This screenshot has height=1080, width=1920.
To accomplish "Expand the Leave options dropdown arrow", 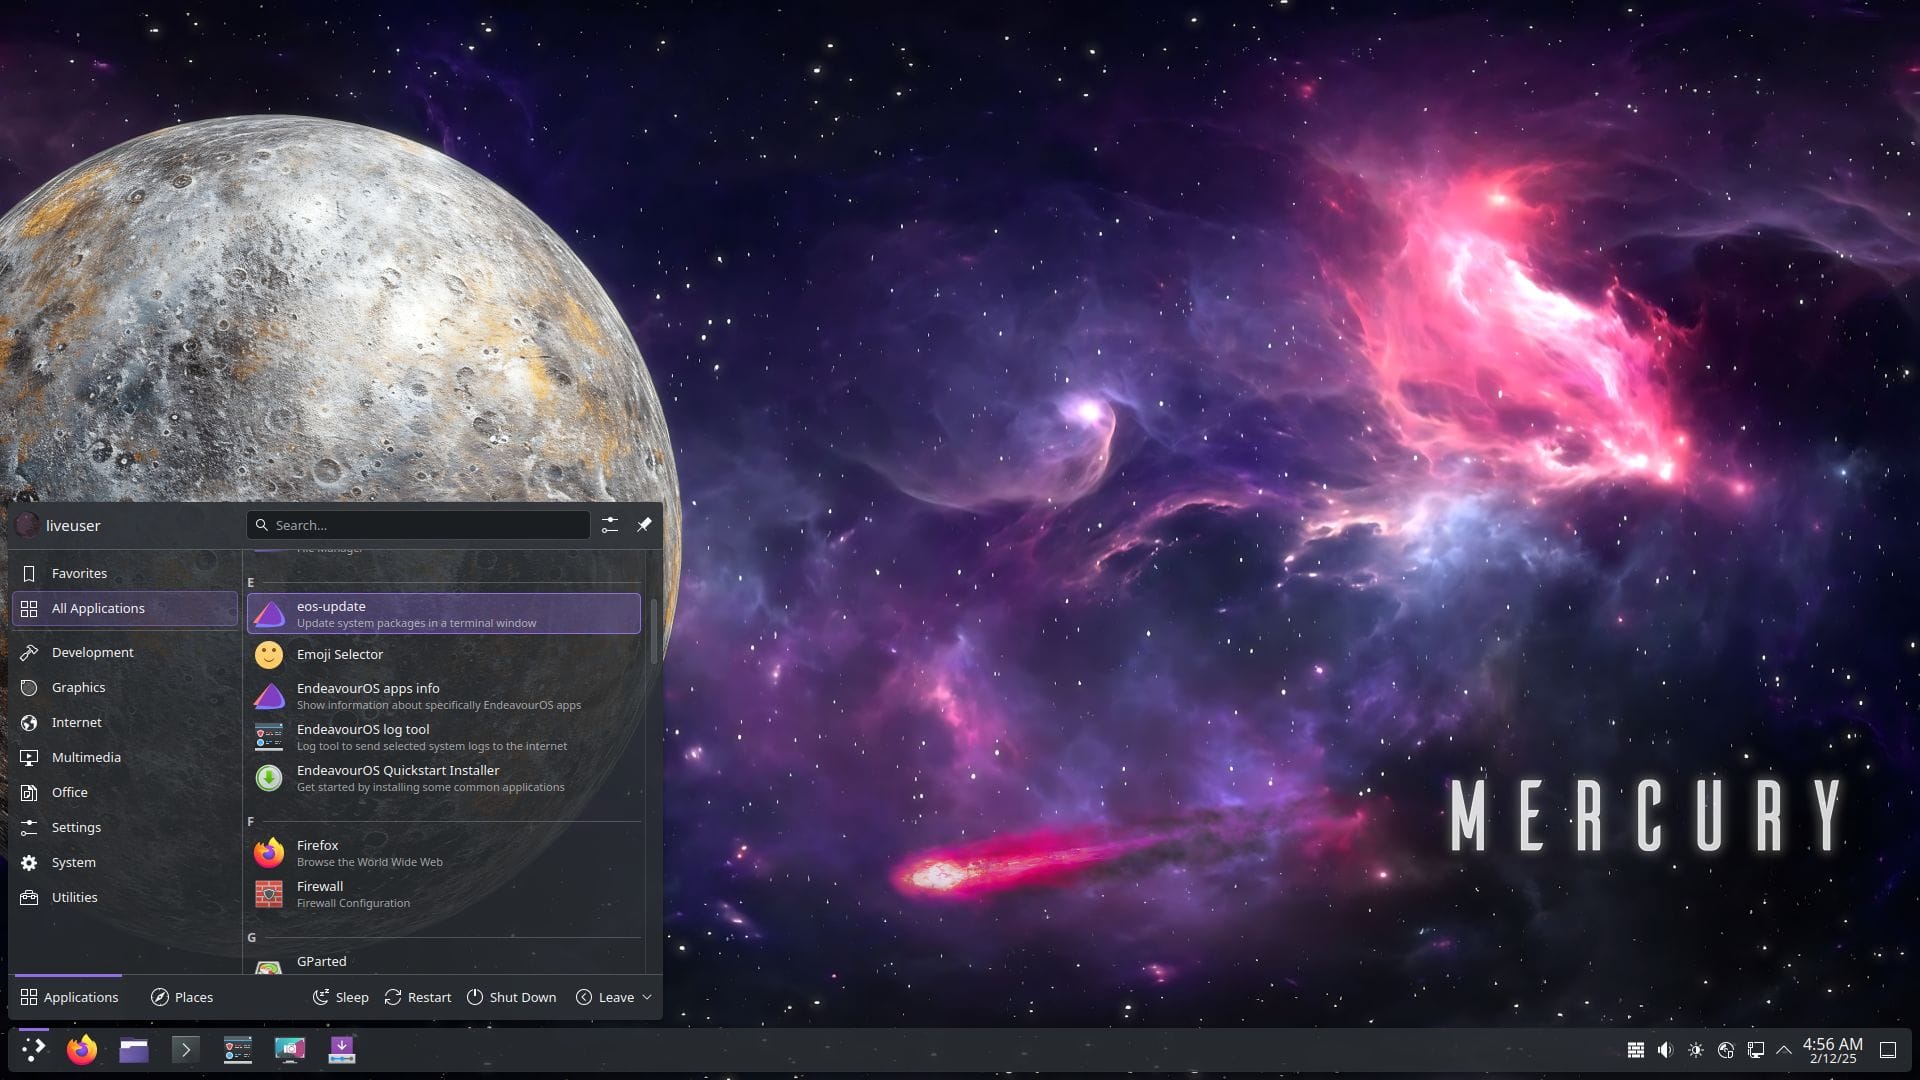I will coord(647,997).
